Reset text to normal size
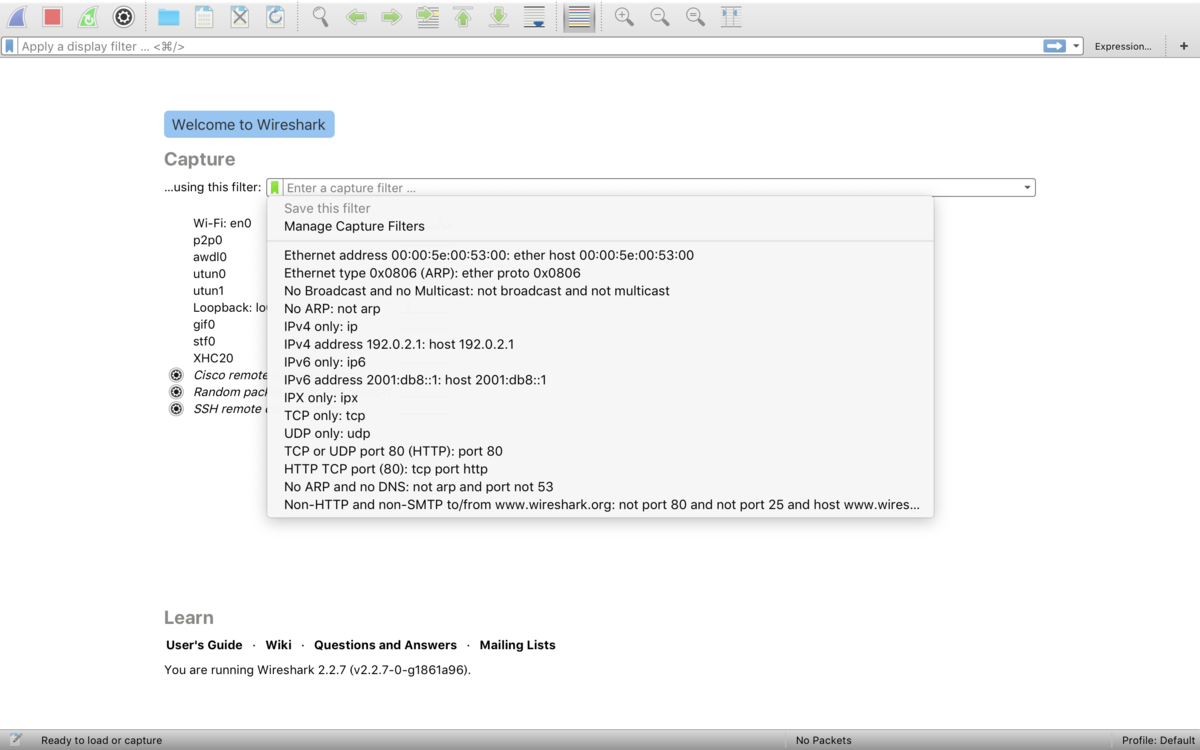 pyautogui.click(x=695, y=17)
